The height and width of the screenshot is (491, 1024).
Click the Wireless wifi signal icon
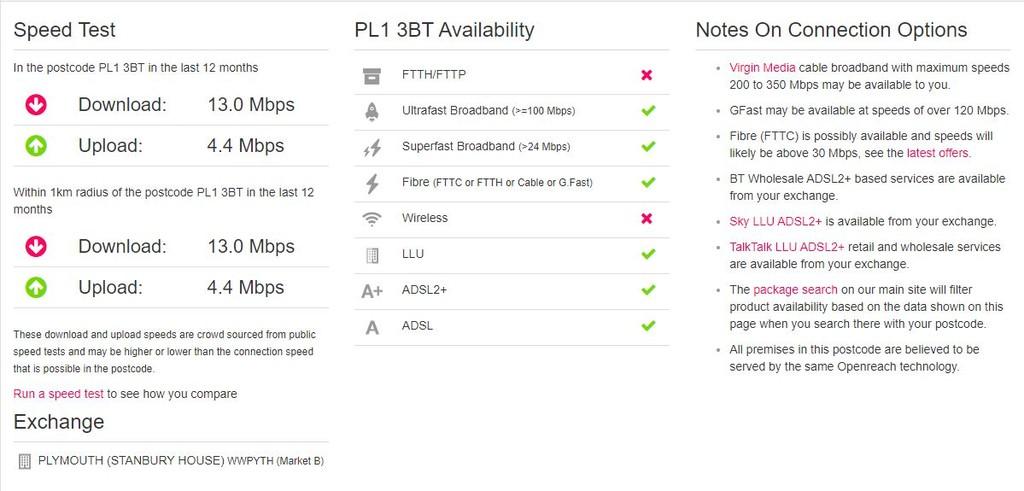372,219
